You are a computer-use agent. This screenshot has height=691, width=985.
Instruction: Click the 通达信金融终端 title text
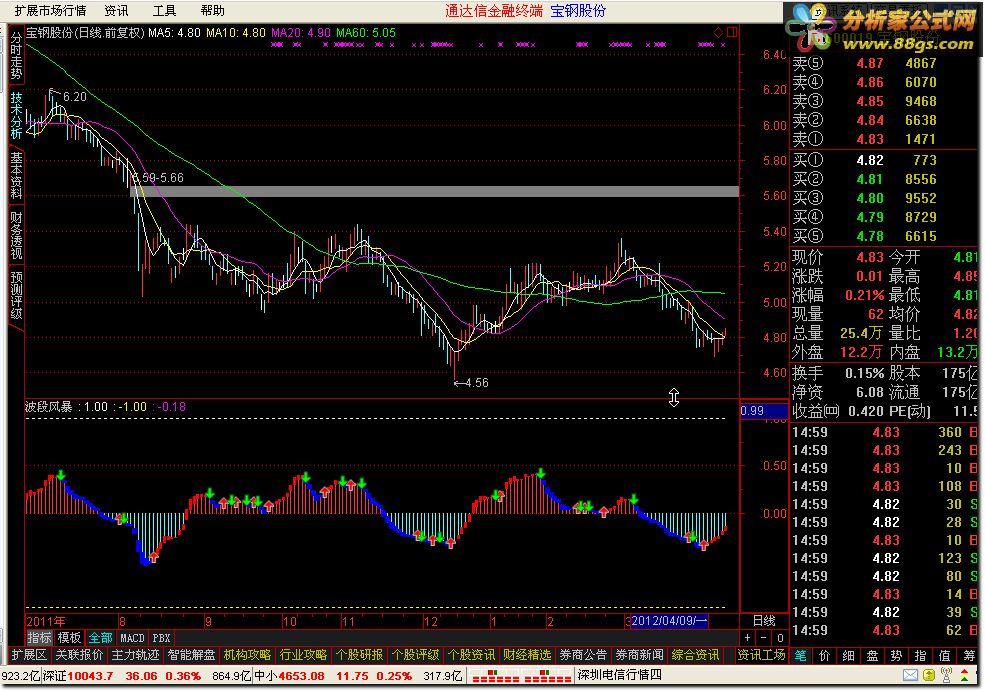(494, 11)
